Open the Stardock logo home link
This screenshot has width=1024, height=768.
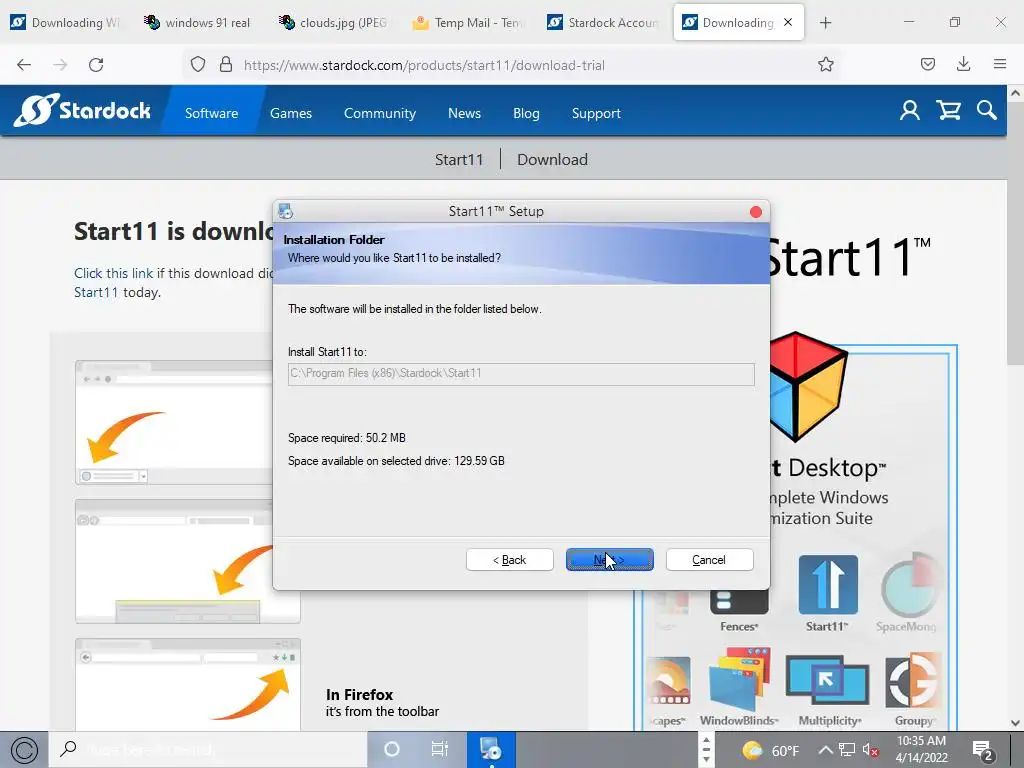pos(82,110)
